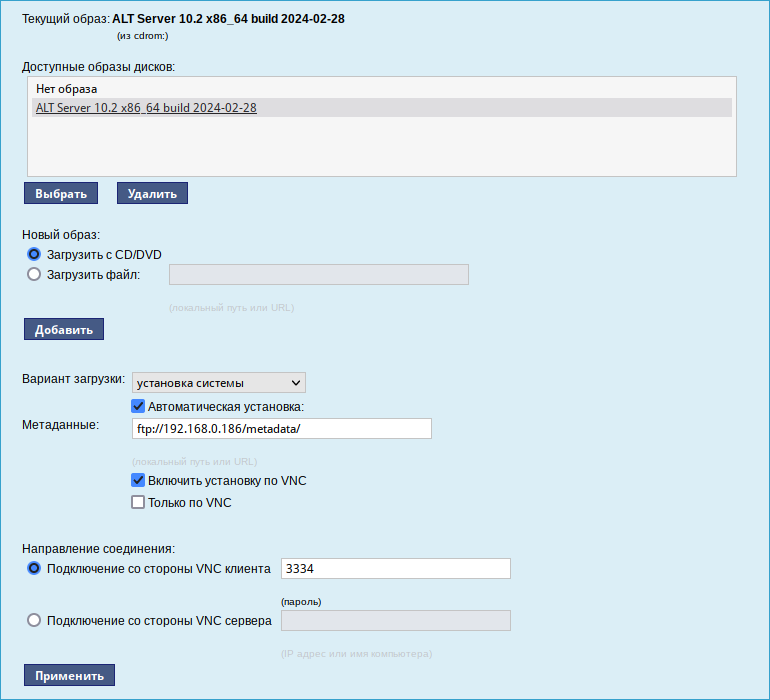770x700 pixels.
Task: Click the 'Выбрать' button
Action: [x=61, y=193]
